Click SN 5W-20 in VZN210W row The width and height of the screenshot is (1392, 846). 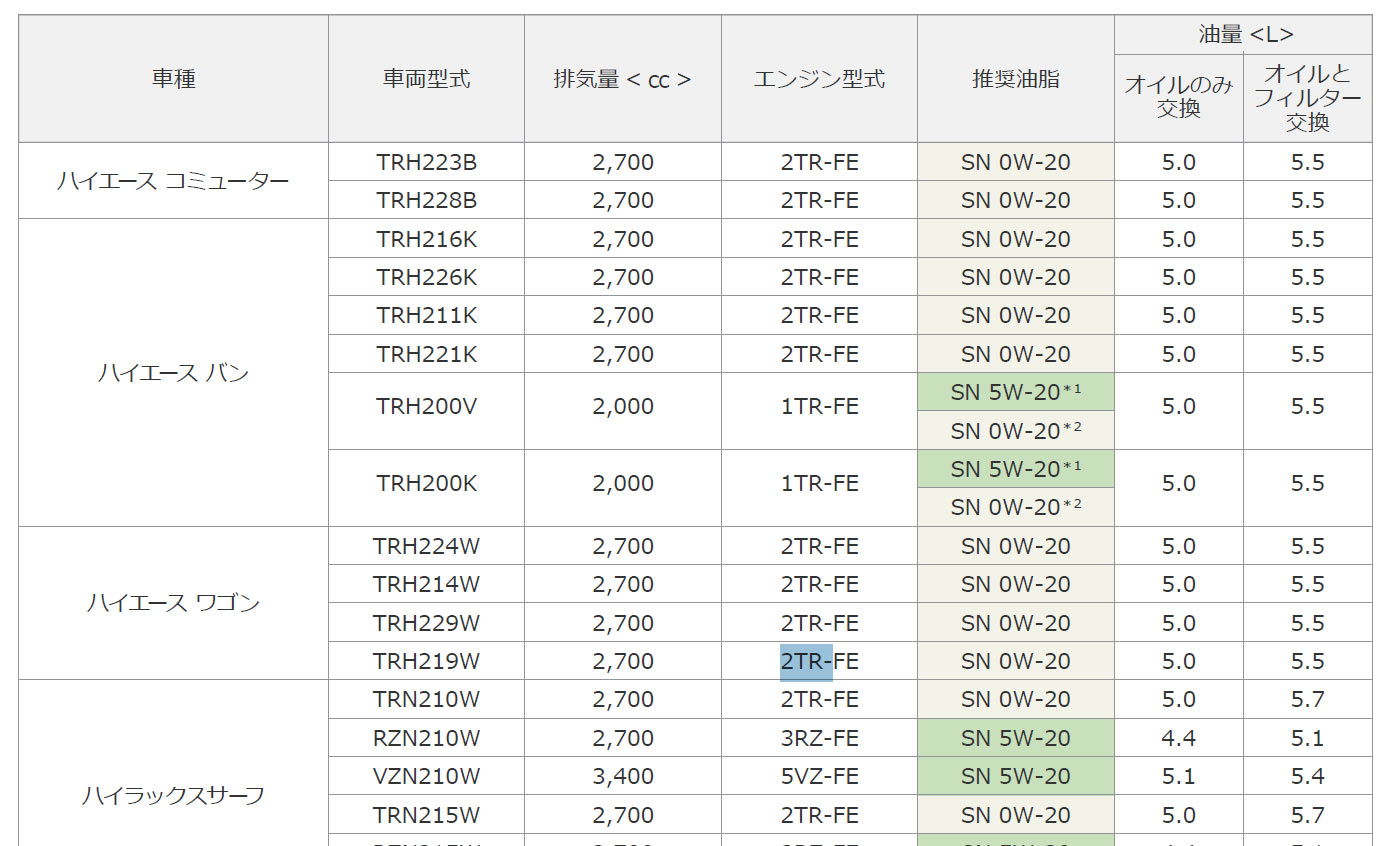pyautogui.click(x=1016, y=776)
